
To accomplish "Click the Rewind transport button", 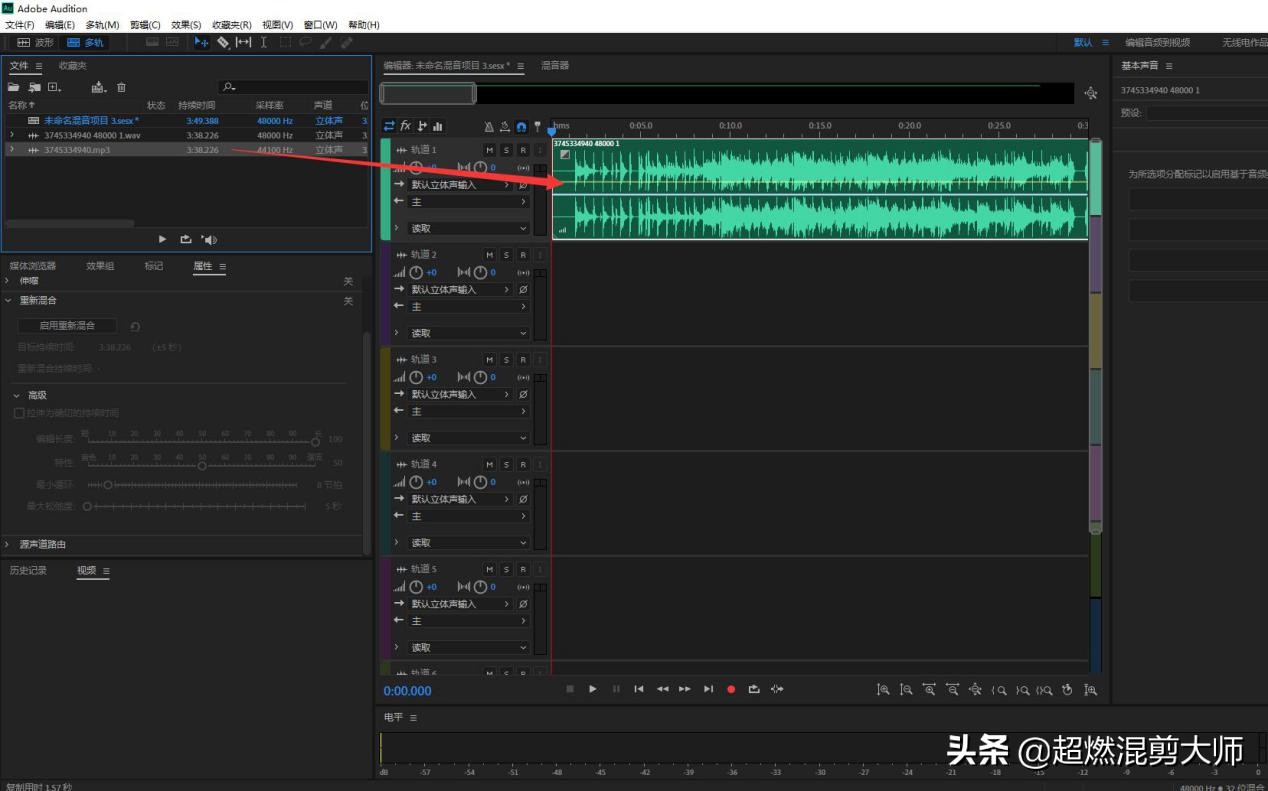I will coord(662,689).
